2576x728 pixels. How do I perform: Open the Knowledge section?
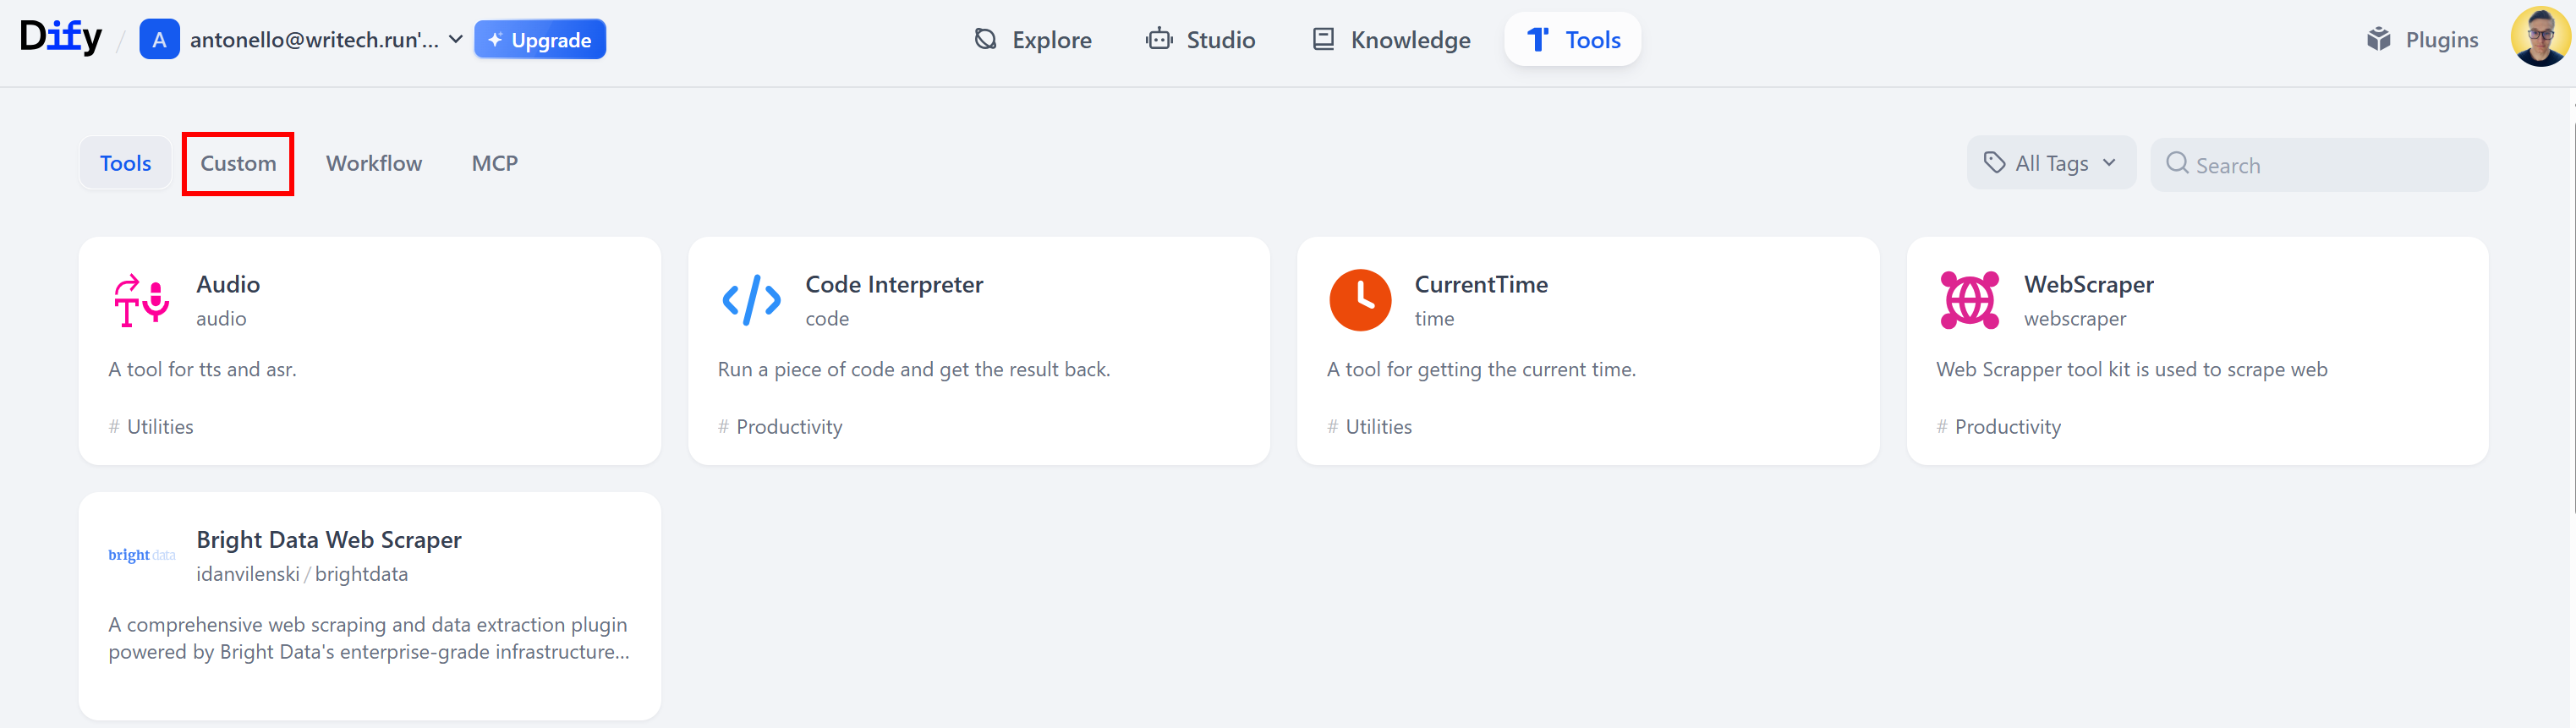coord(1391,40)
